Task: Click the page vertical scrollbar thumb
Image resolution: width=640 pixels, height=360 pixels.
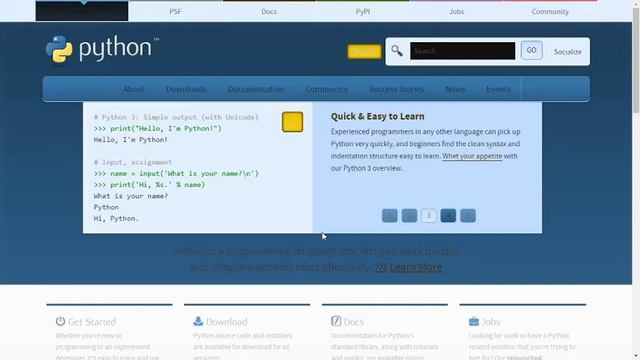Action: pos(636,60)
